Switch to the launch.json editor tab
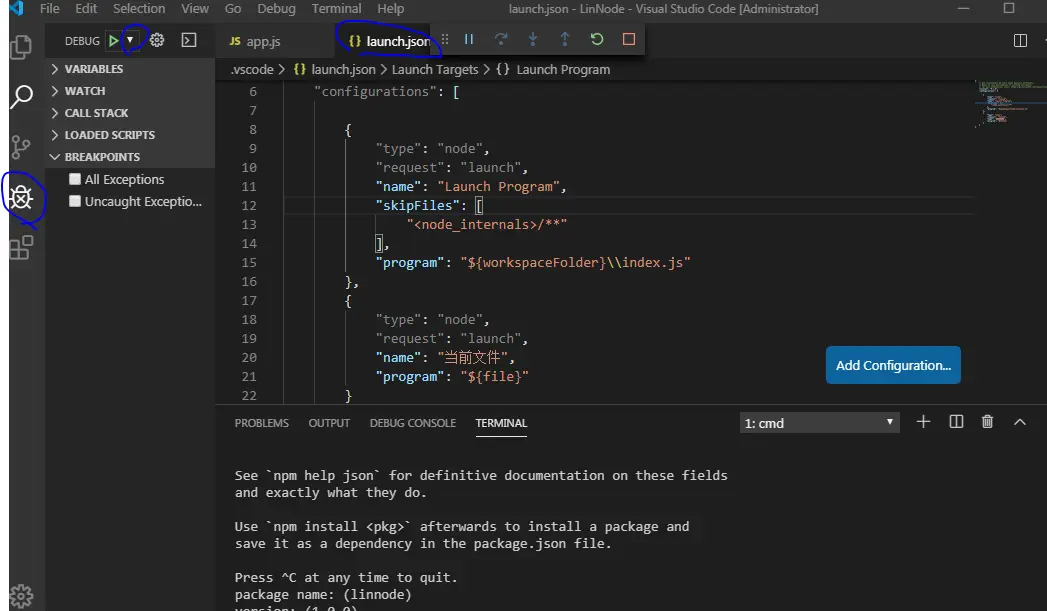 pyautogui.click(x=390, y=41)
